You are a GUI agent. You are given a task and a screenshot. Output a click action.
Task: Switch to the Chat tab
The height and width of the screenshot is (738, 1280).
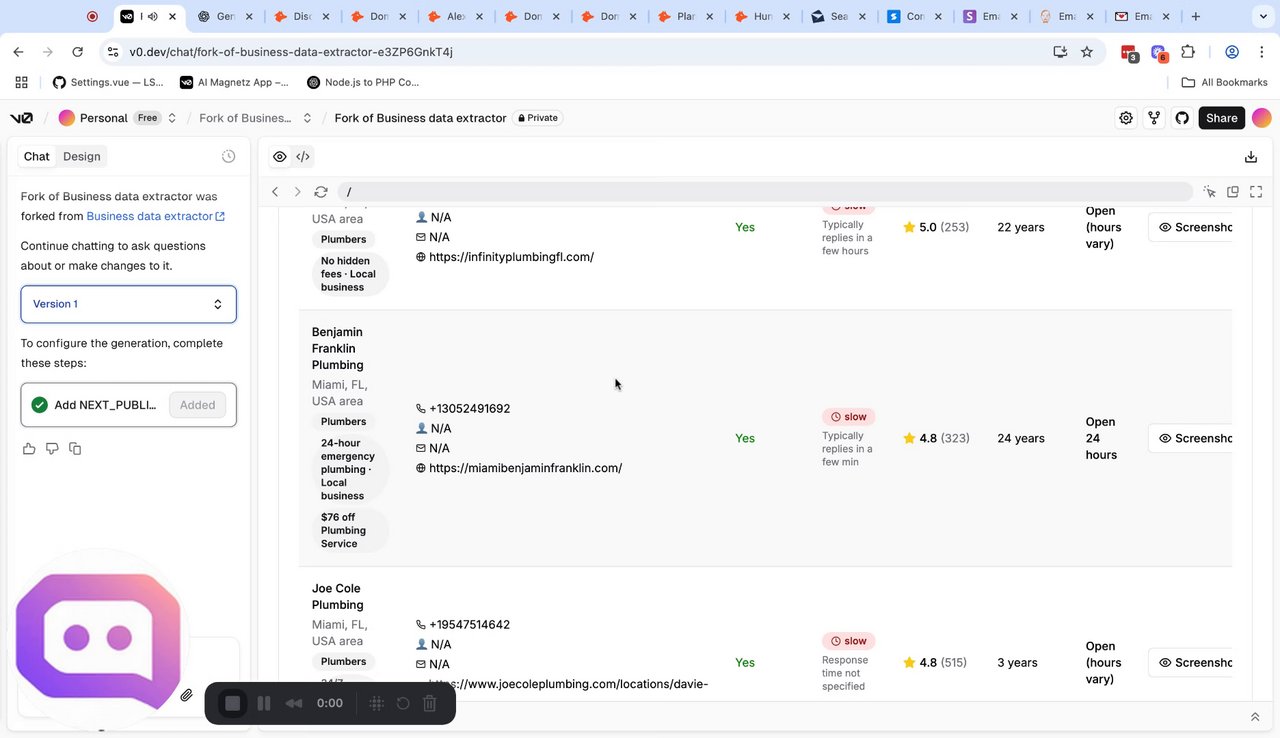[x=37, y=156]
